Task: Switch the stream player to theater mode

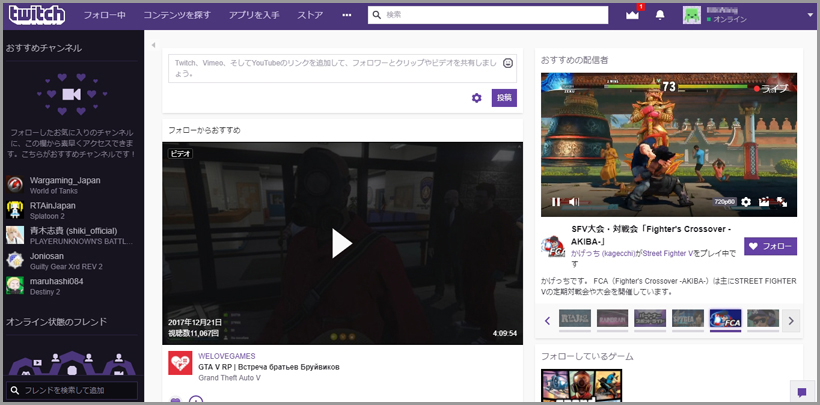Action: click(x=765, y=202)
